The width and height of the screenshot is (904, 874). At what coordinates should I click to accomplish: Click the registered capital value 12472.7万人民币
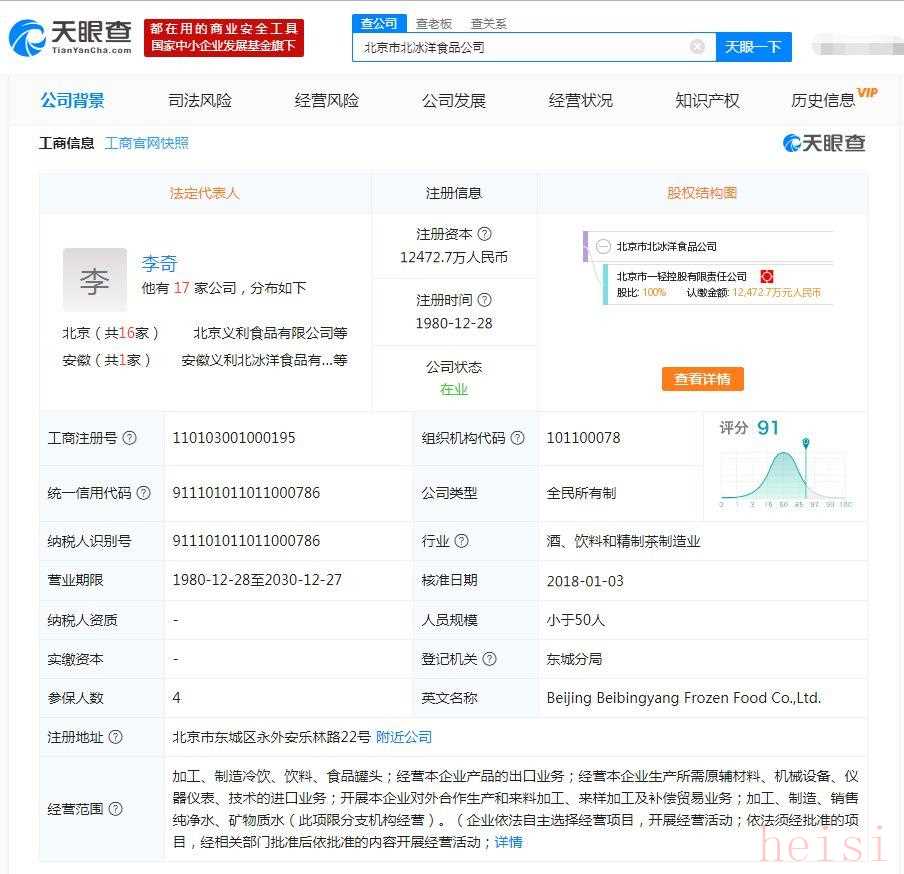(x=454, y=257)
